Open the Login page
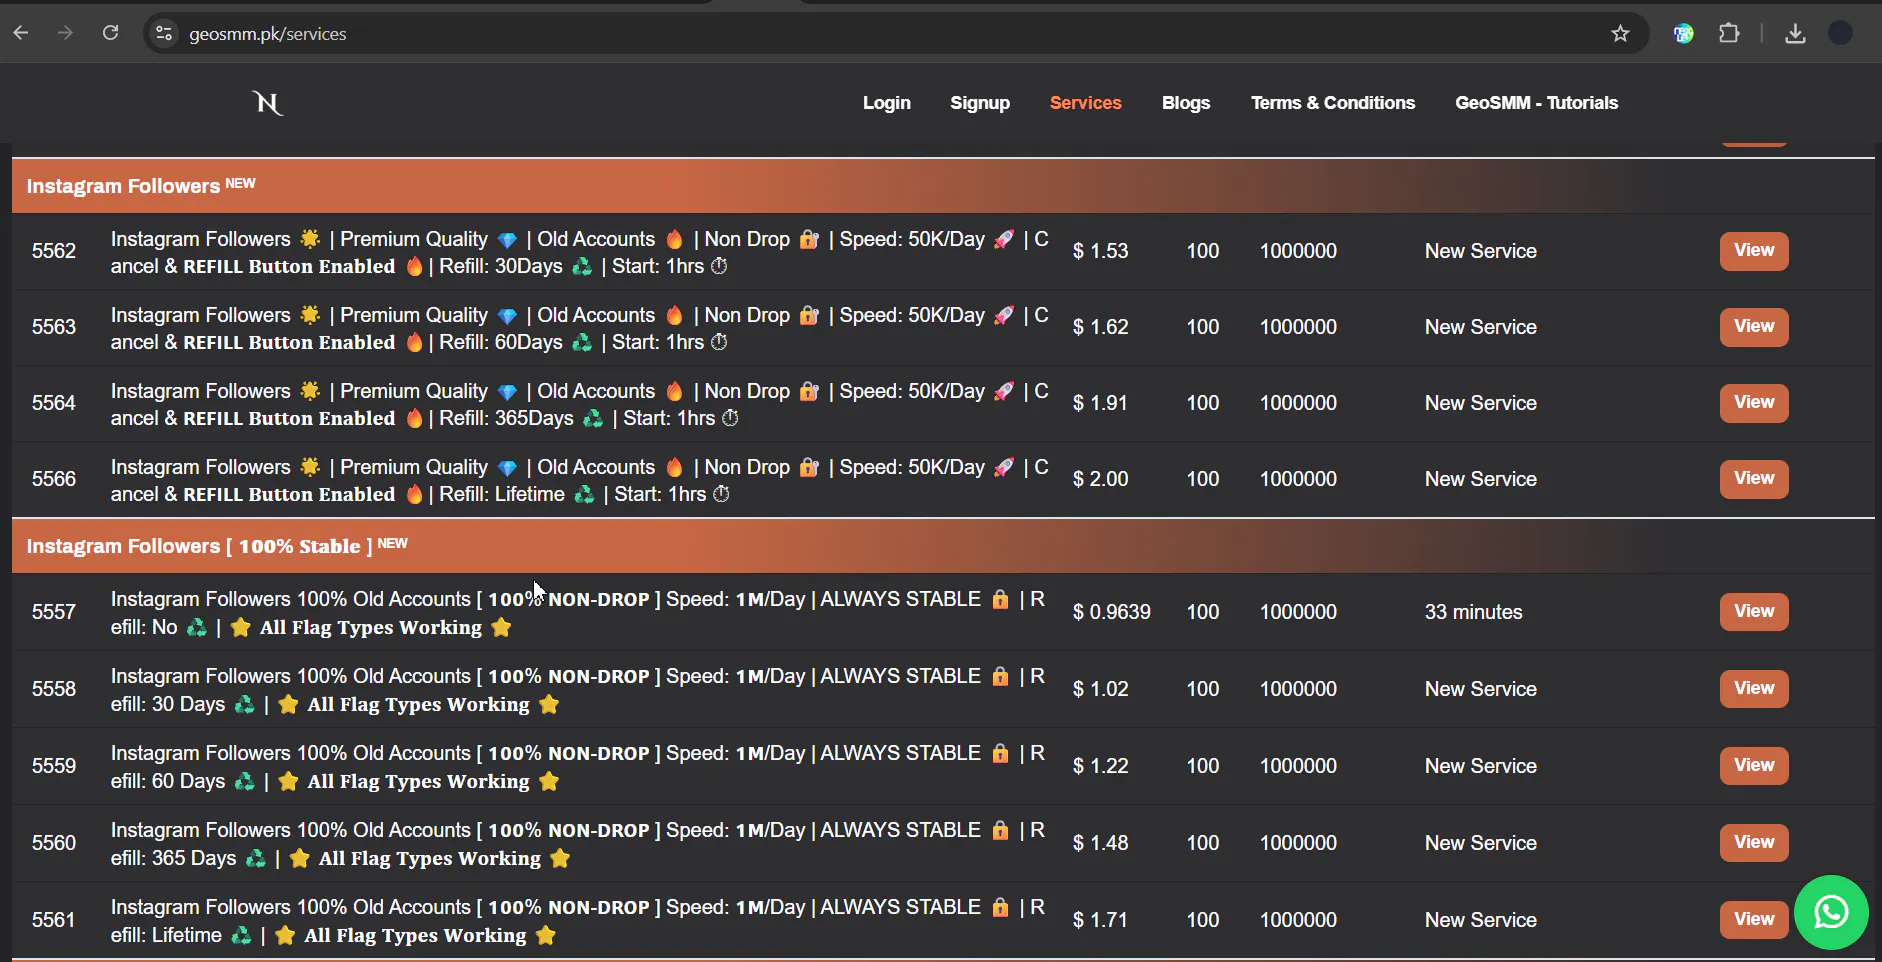Viewport: 1882px width, 962px height. coord(887,103)
